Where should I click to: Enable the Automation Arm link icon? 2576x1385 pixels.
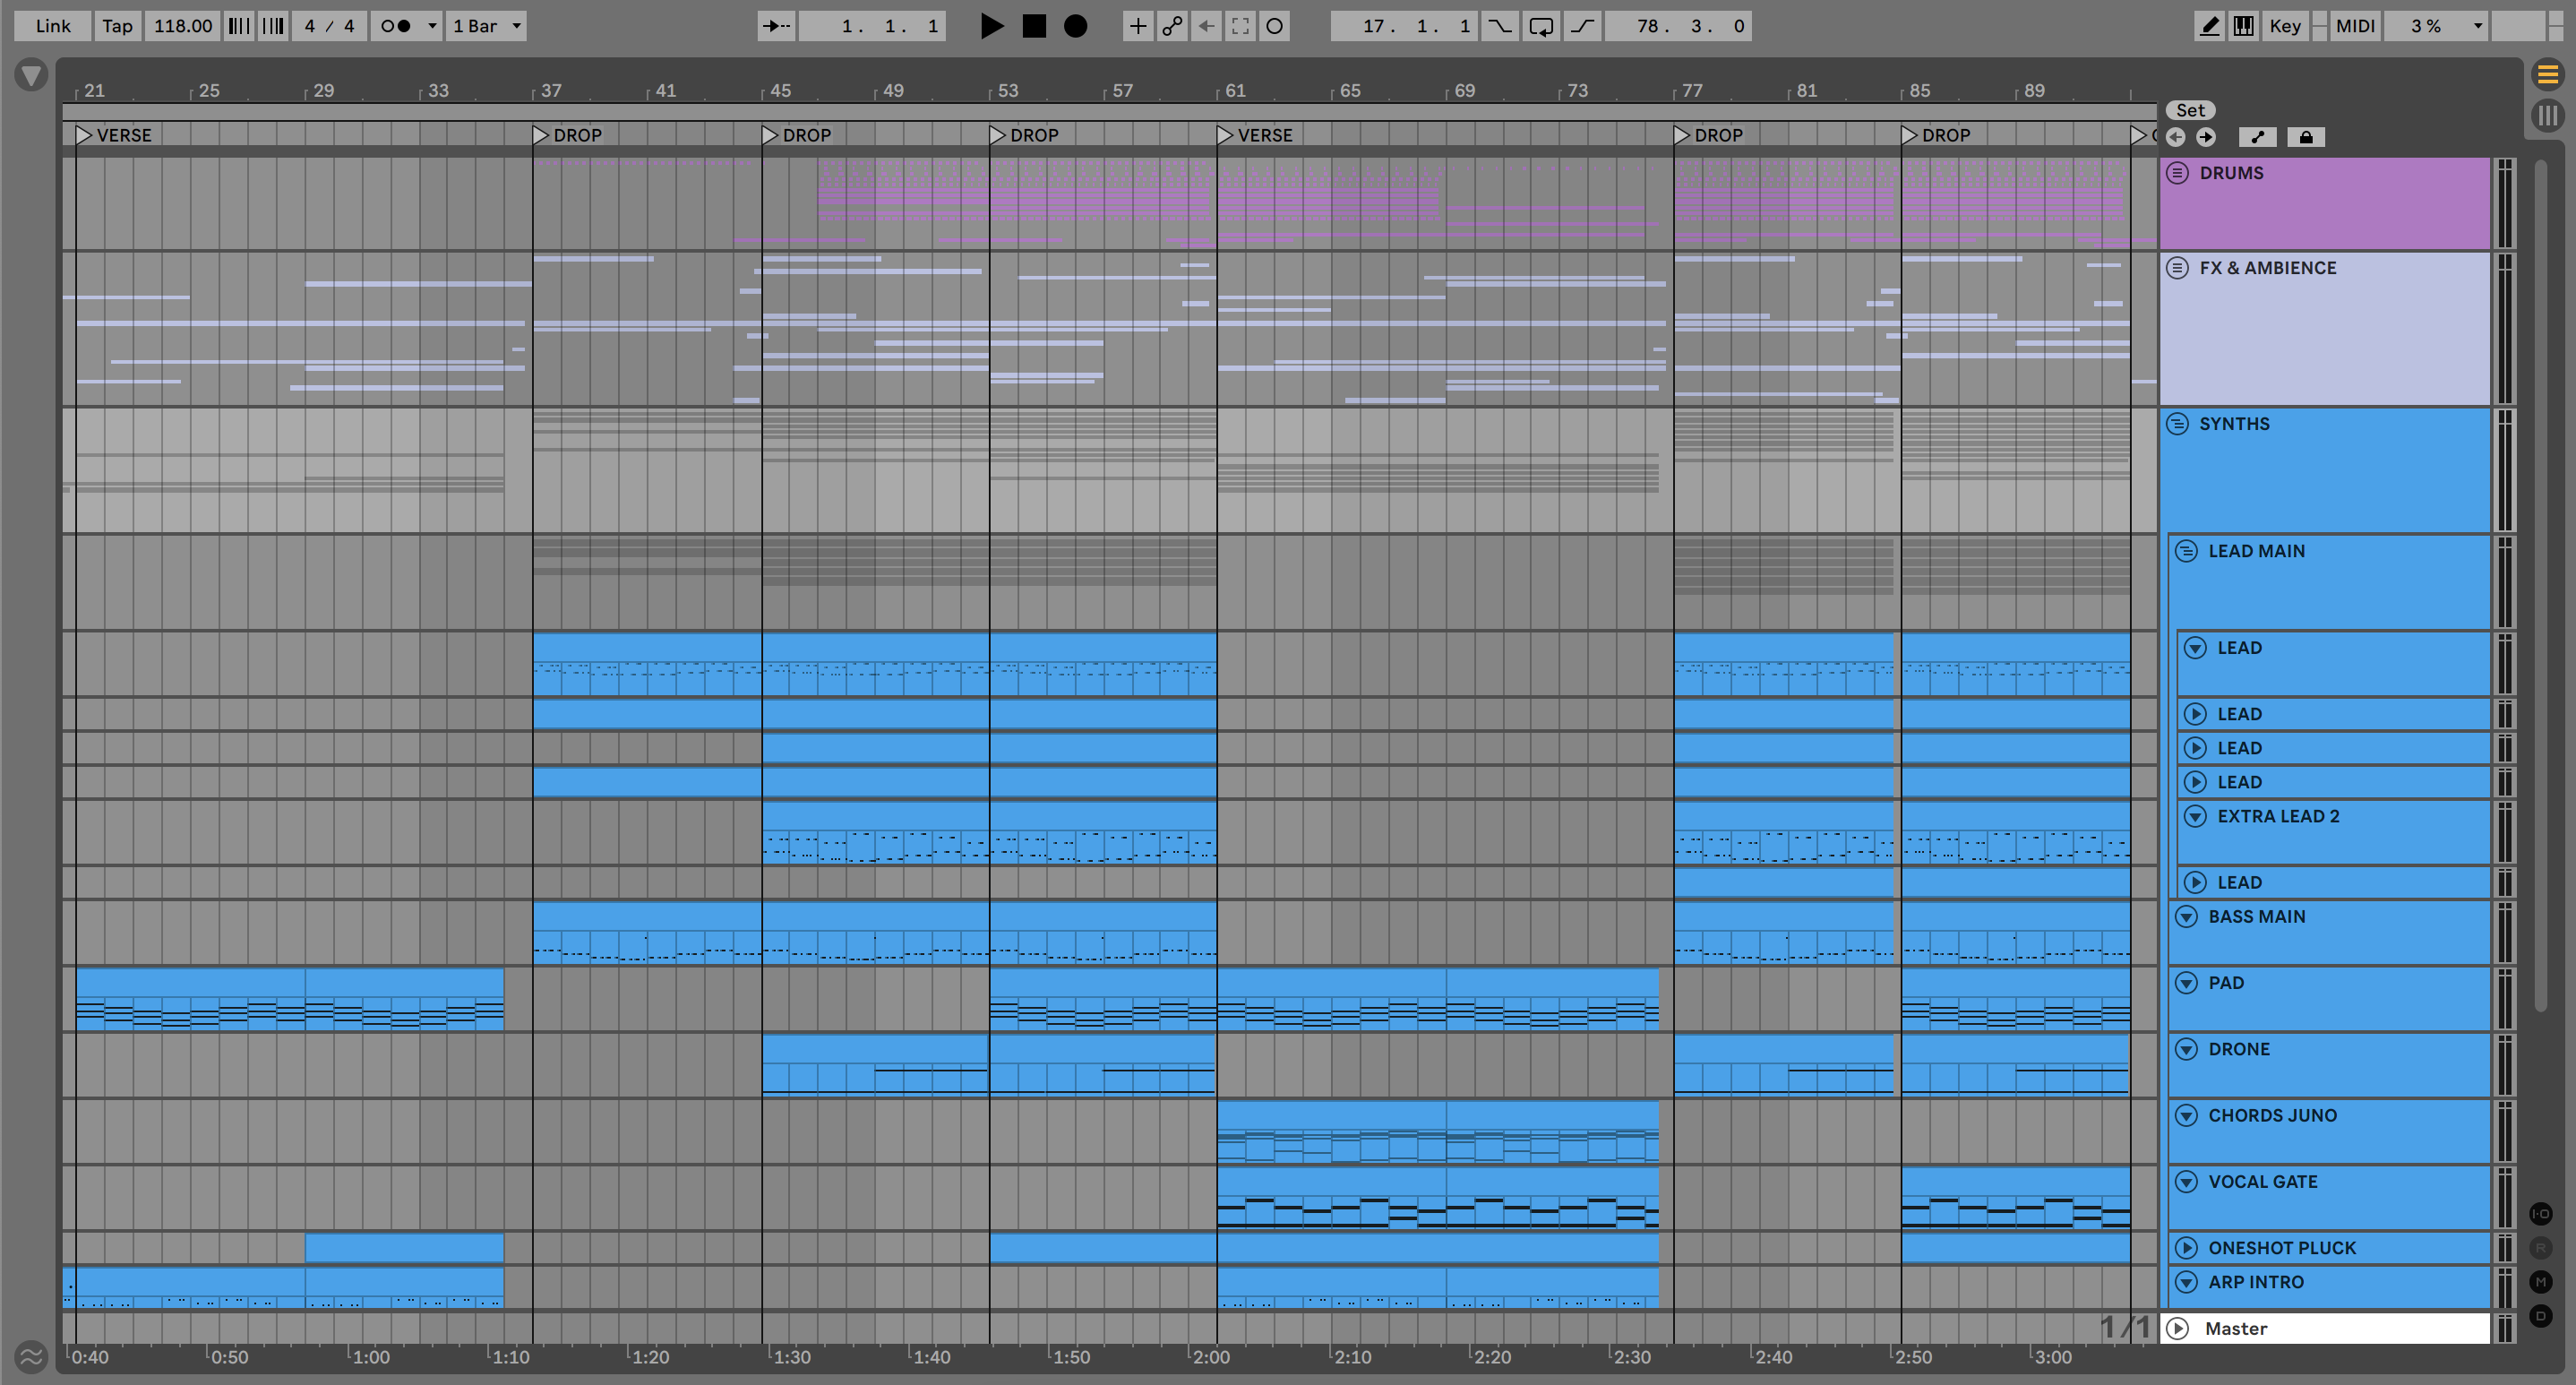coord(1172,26)
